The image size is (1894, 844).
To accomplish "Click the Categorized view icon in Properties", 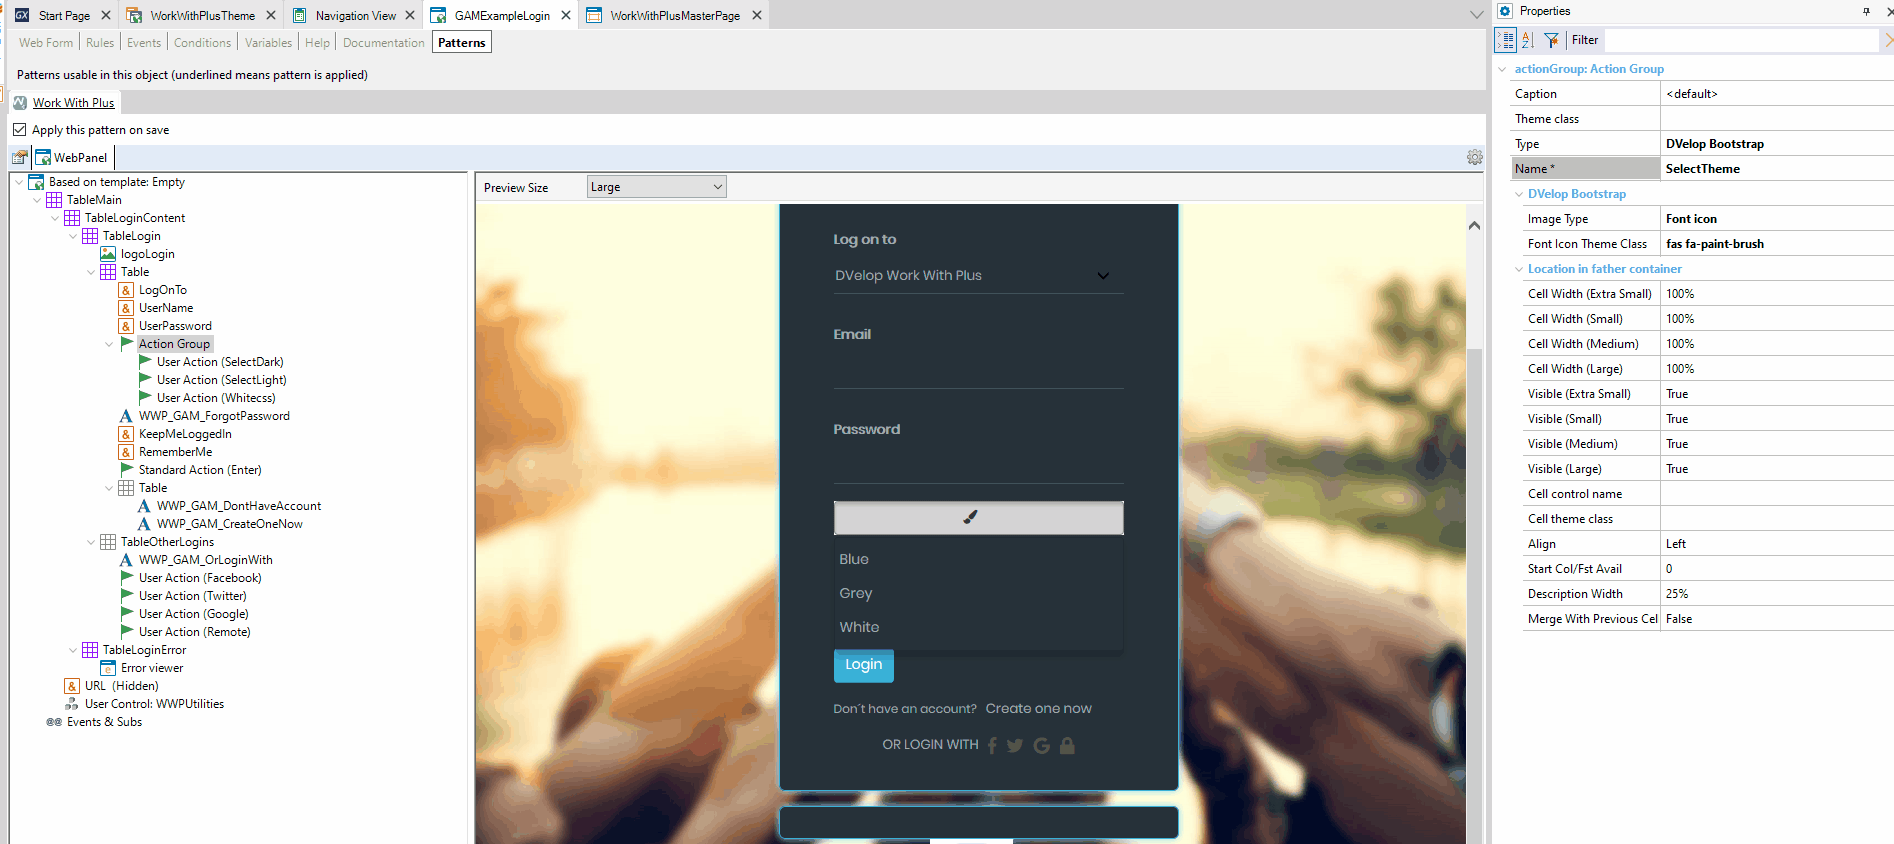I will pos(1505,40).
